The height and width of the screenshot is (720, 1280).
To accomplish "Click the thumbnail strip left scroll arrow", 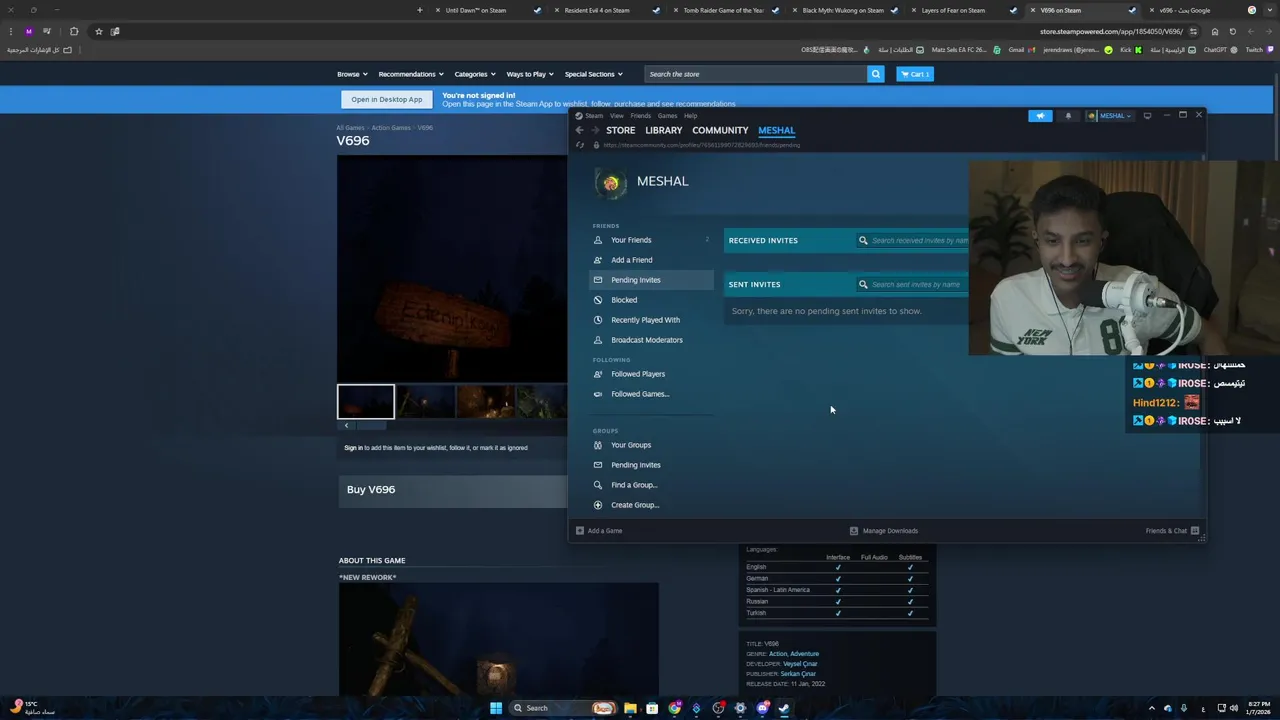I will pos(346,426).
